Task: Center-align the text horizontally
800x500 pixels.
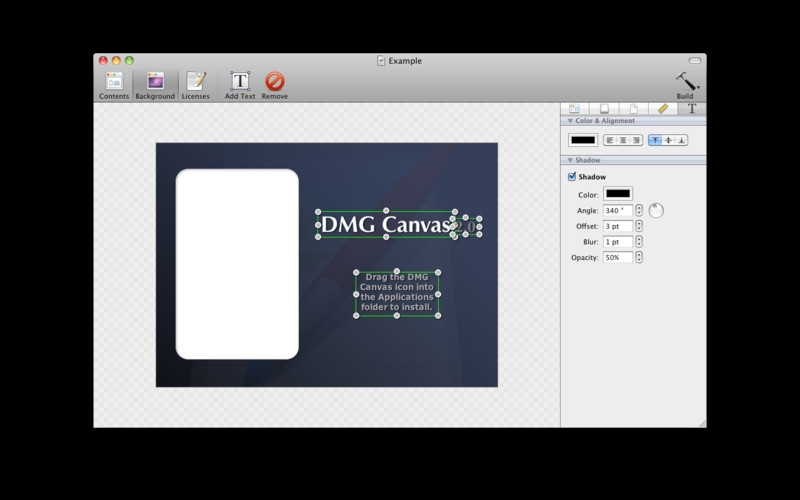Action: tap(622, 140)
